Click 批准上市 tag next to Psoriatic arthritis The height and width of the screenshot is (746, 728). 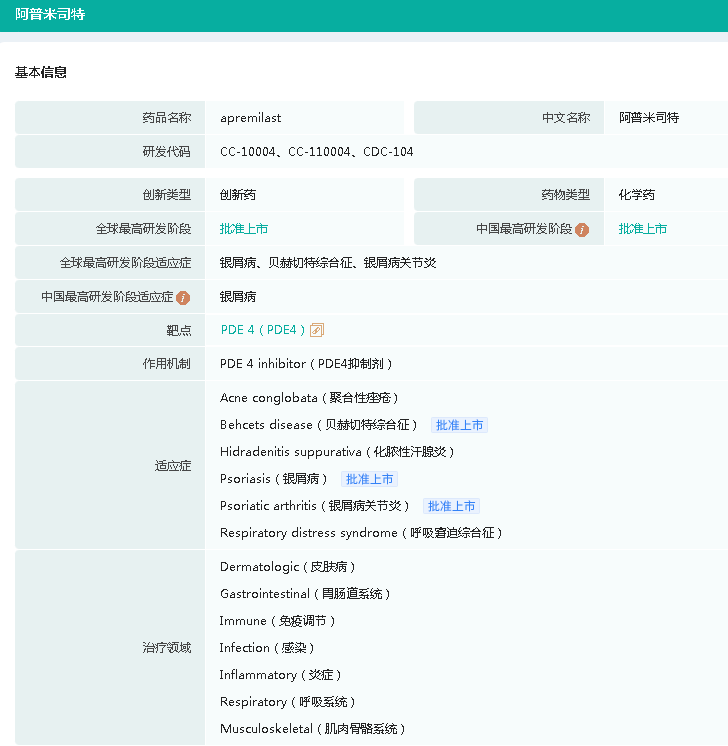(451, 506)
